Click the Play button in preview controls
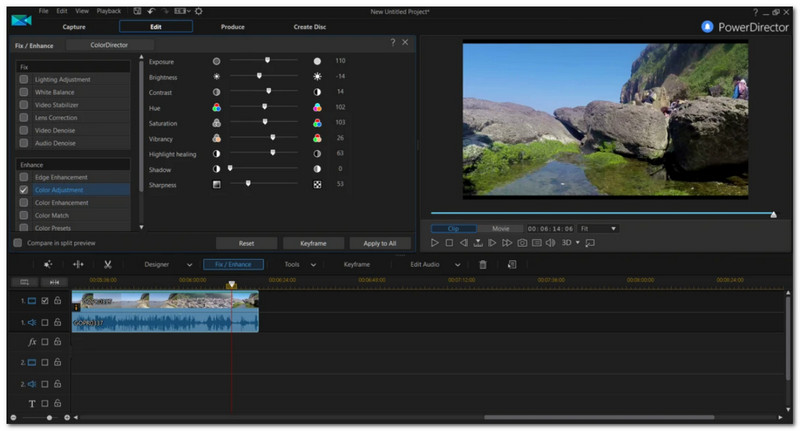The width and height of the screenshot is (800, 431). pos(435,243)
